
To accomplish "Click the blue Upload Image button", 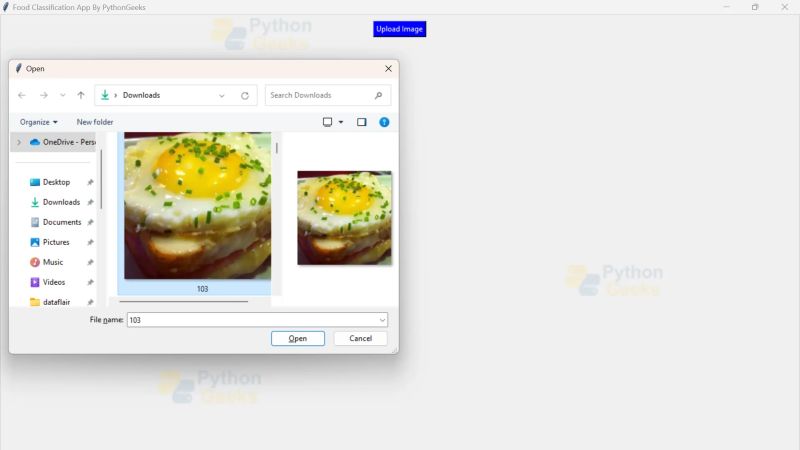I will pos(399,29).
